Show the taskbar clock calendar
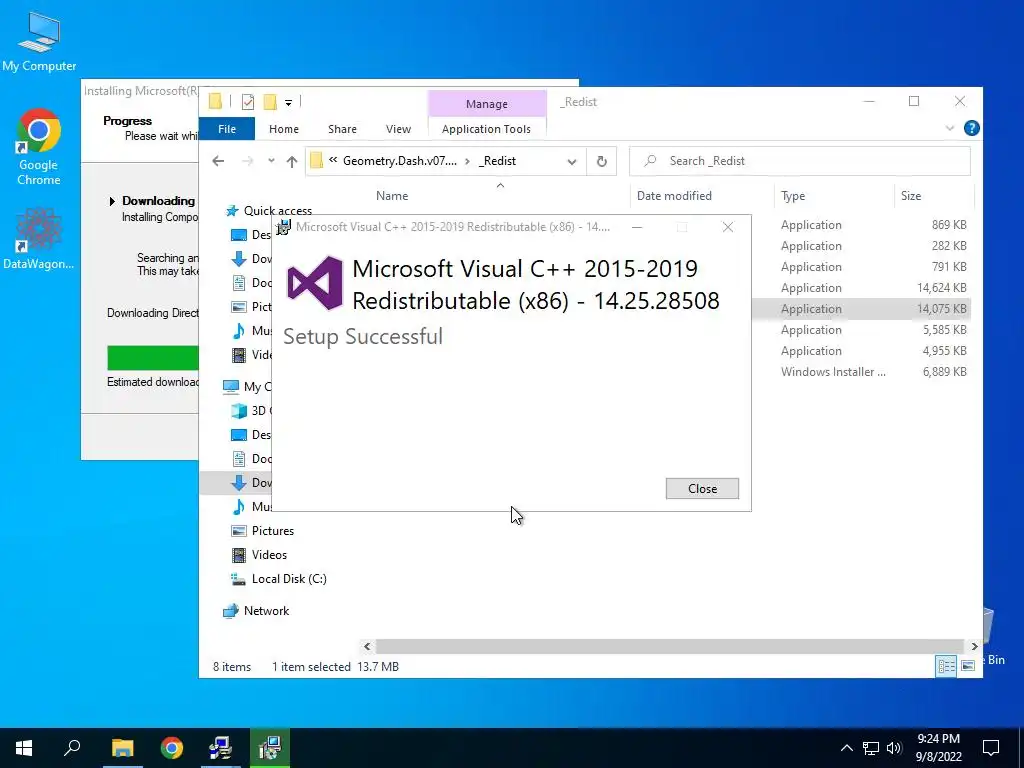The width and height of the screenshot is (1024, 768). (938, 748)
